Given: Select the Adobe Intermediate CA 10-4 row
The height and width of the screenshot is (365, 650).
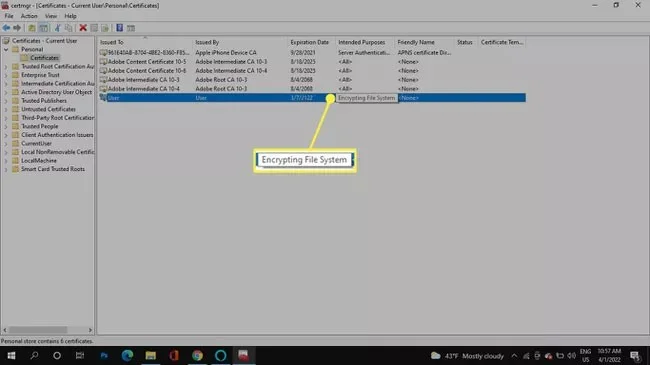Looking at the screenshot, I should 312,89.
